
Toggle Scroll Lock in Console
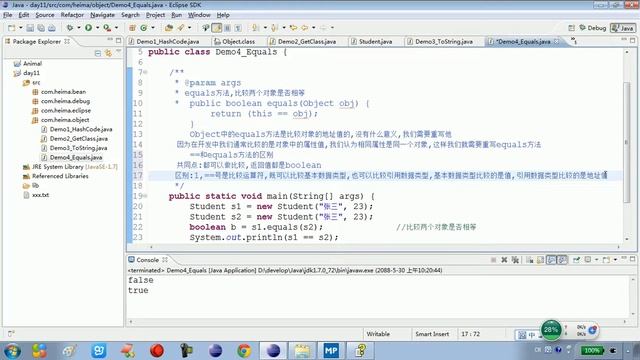540,260
